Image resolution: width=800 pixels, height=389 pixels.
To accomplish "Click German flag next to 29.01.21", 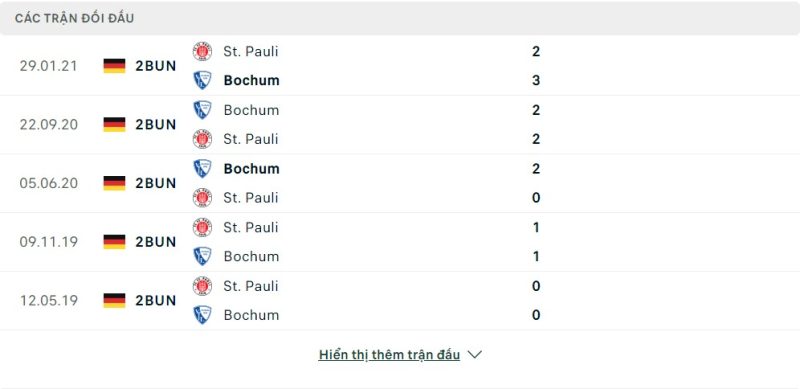I will [114, 66].
